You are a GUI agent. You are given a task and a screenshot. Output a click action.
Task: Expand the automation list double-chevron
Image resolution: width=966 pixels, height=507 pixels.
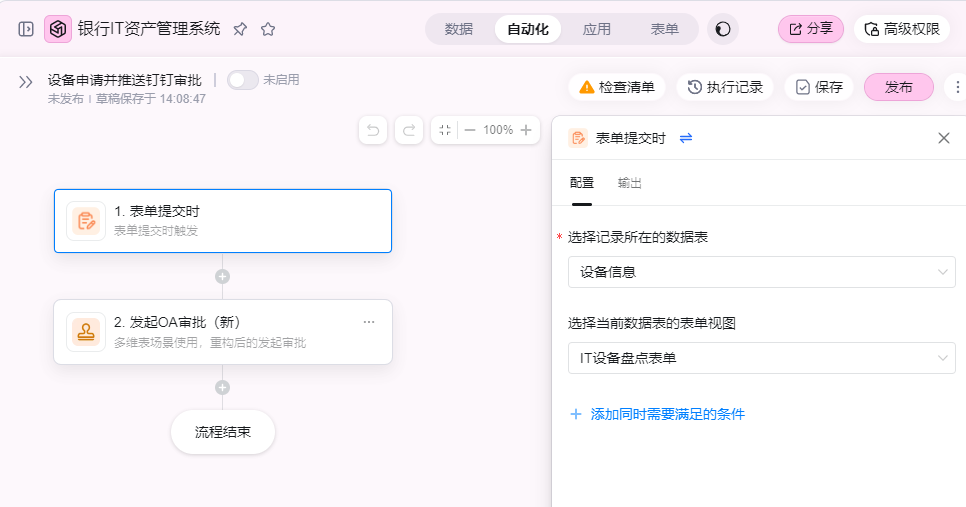click(25, 82)
